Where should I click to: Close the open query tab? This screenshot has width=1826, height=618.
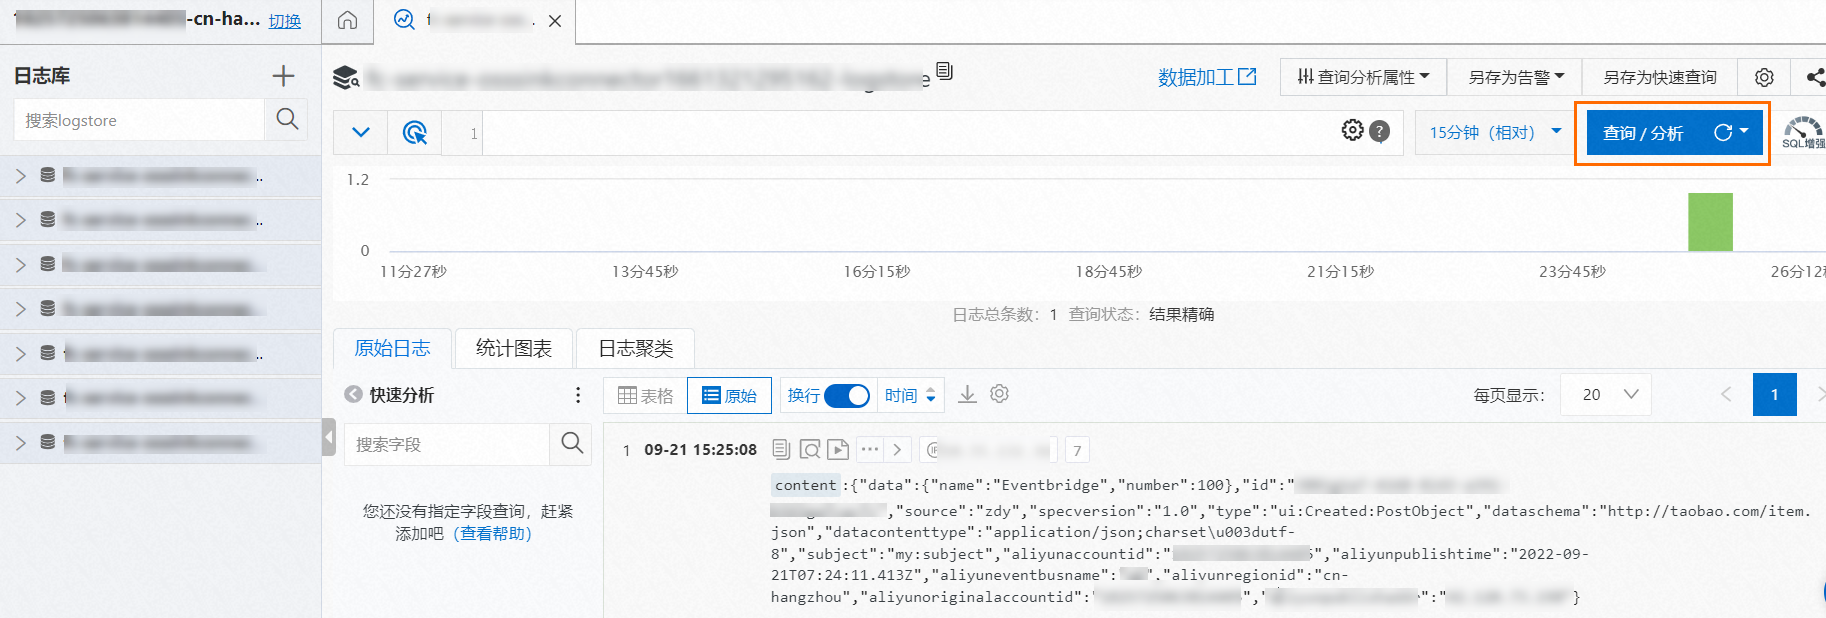click(x=555, y=20)
